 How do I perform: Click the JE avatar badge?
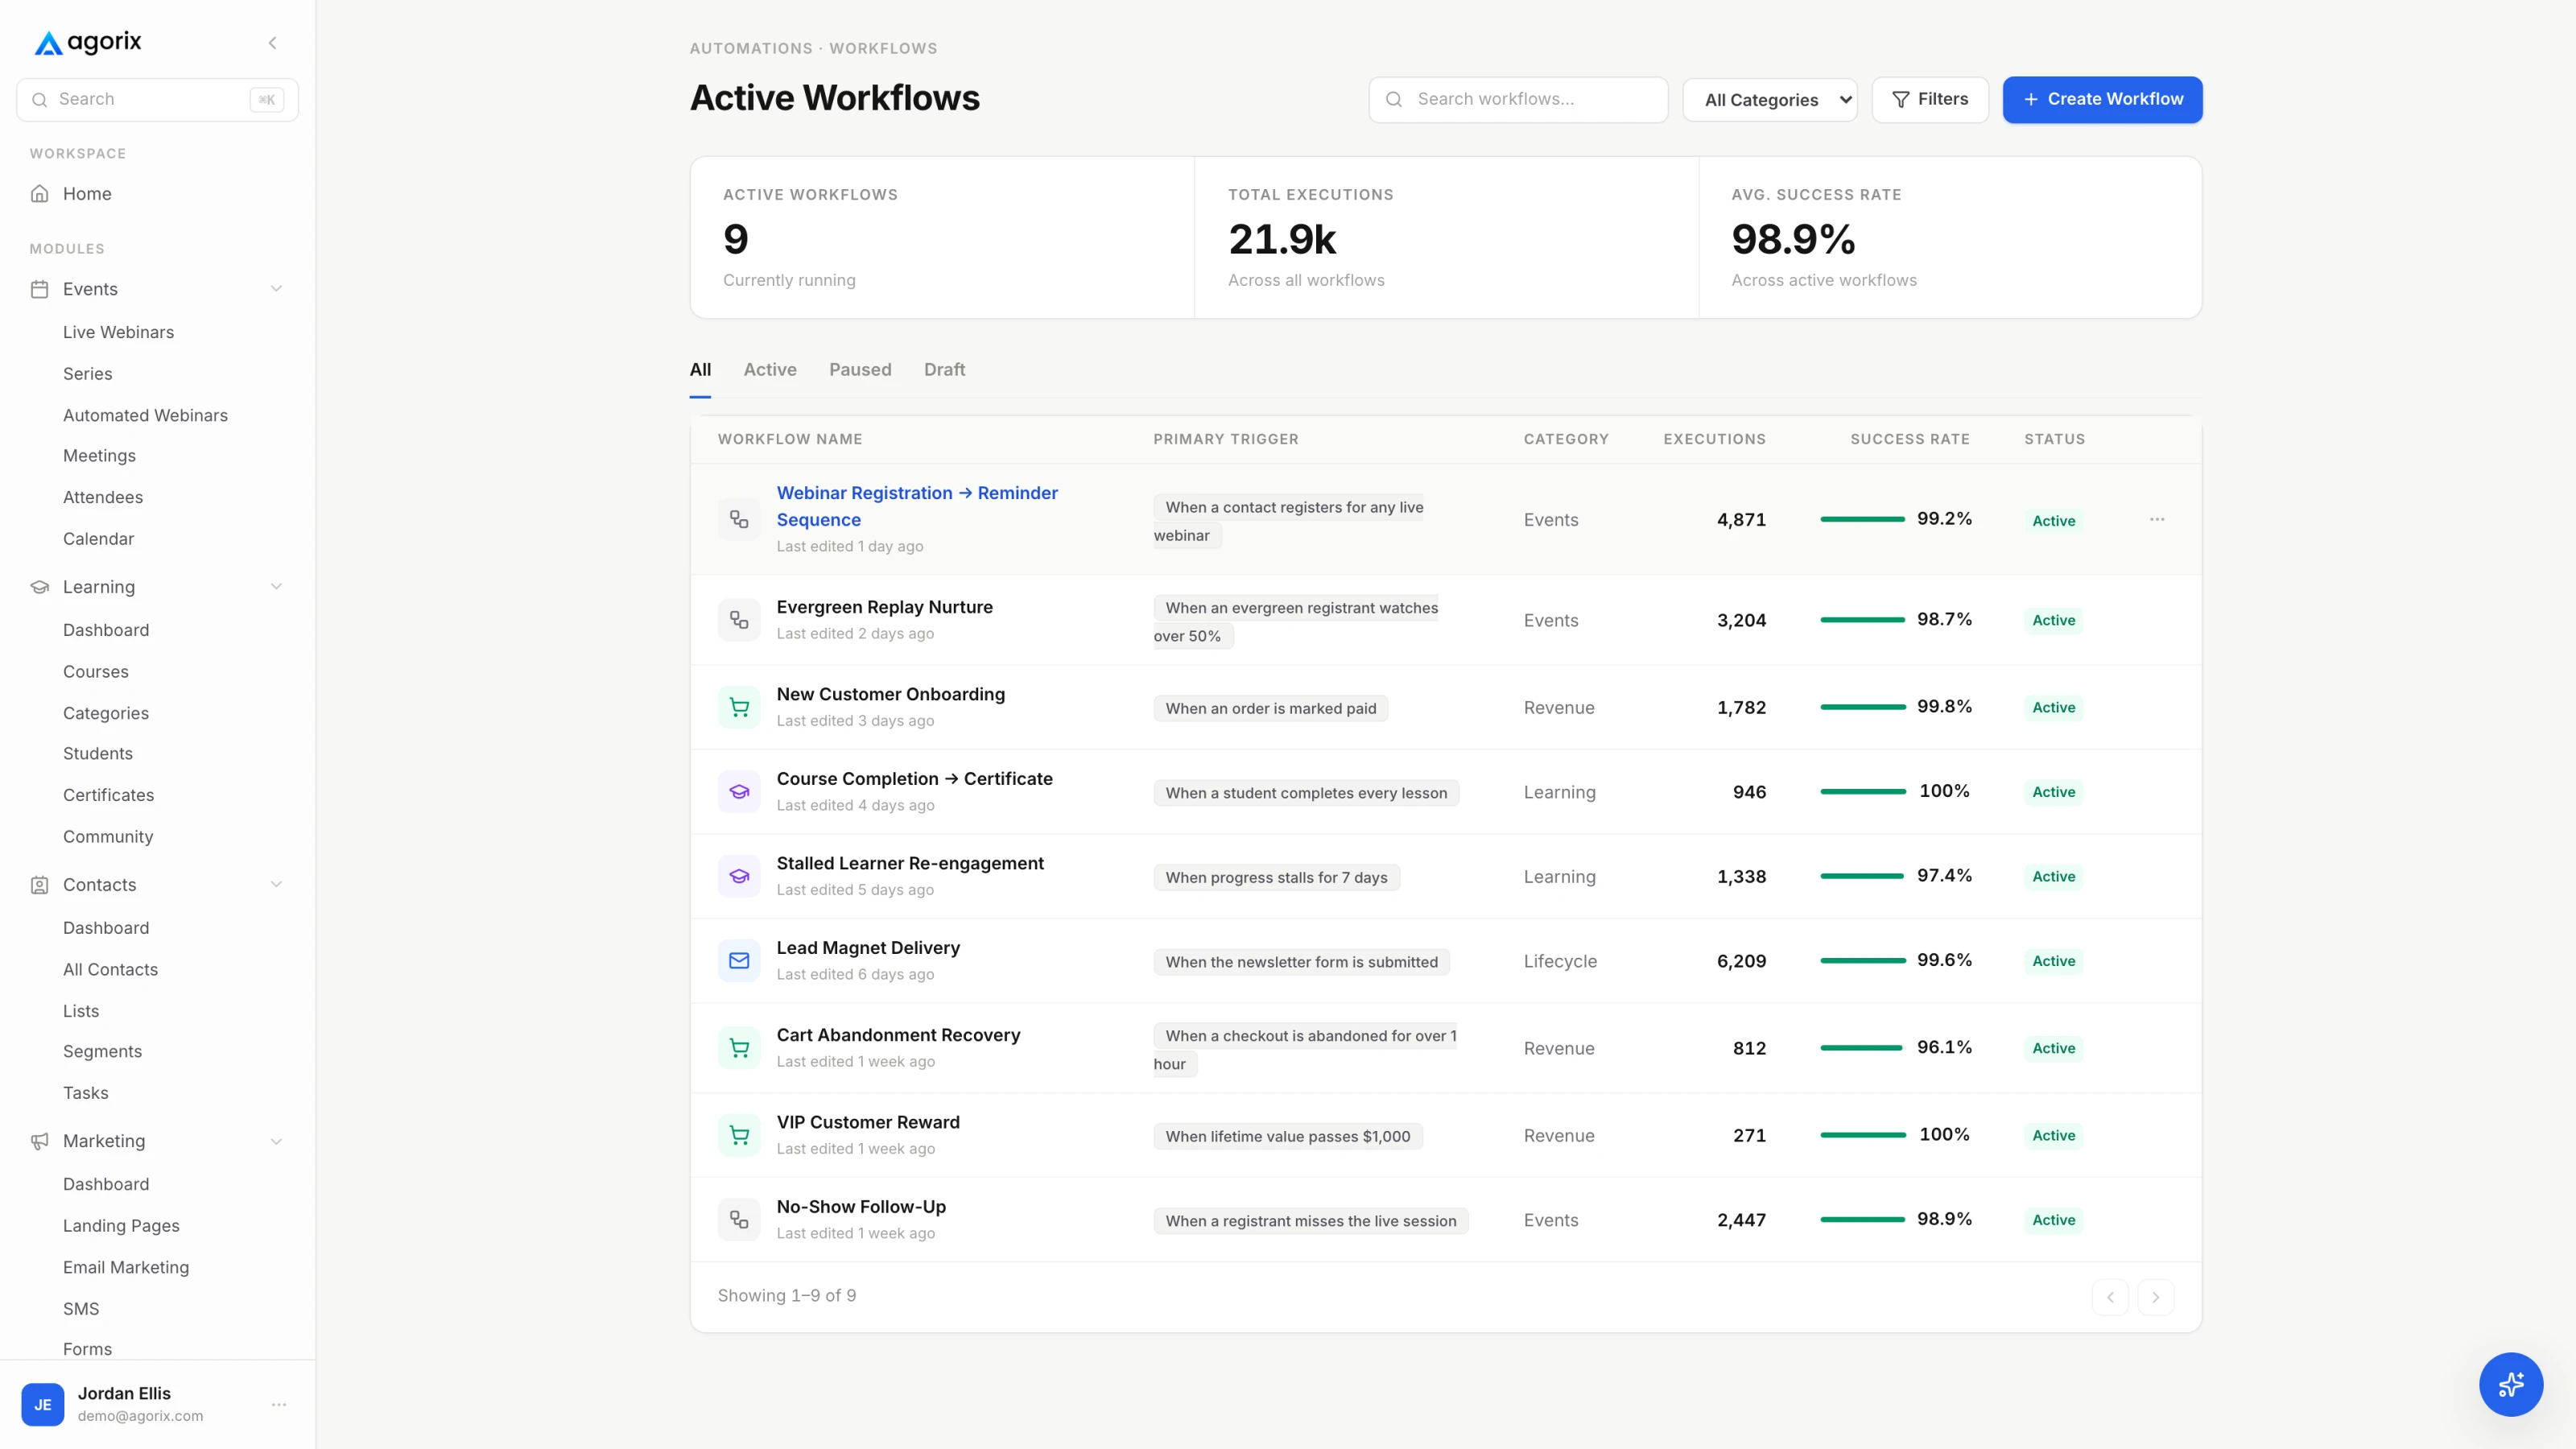(x=43, y=1404)
